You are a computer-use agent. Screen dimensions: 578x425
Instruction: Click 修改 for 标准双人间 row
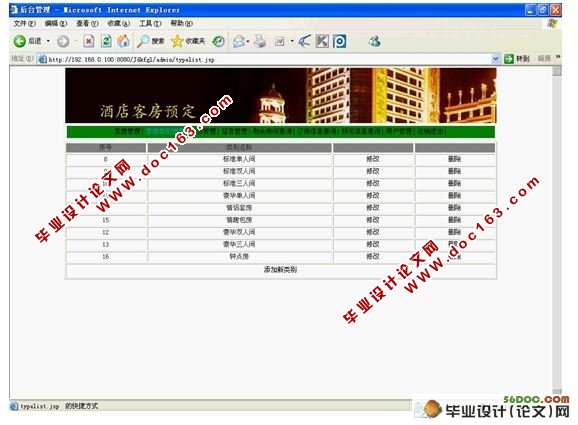point(373,171)
